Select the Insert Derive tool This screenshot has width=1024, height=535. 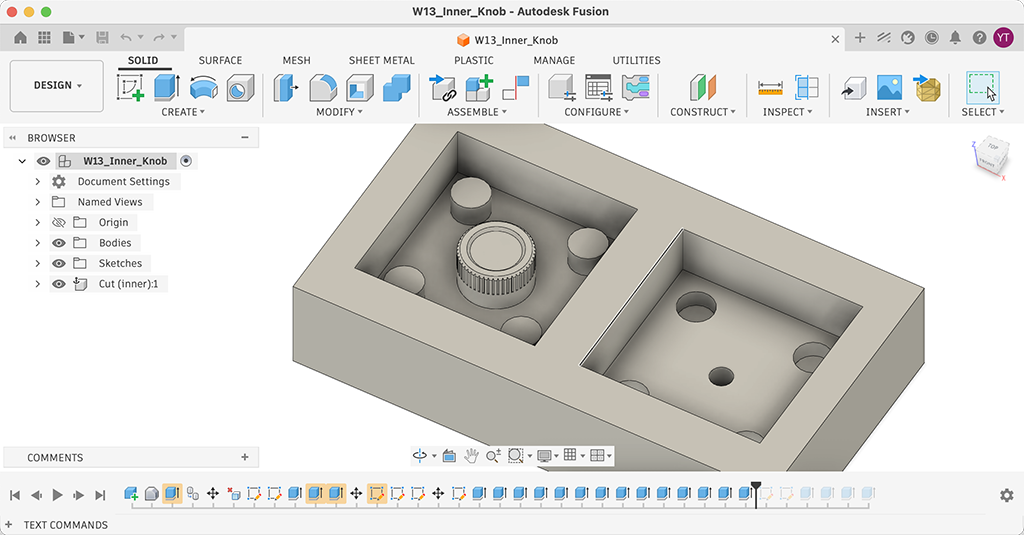point(853,88)
